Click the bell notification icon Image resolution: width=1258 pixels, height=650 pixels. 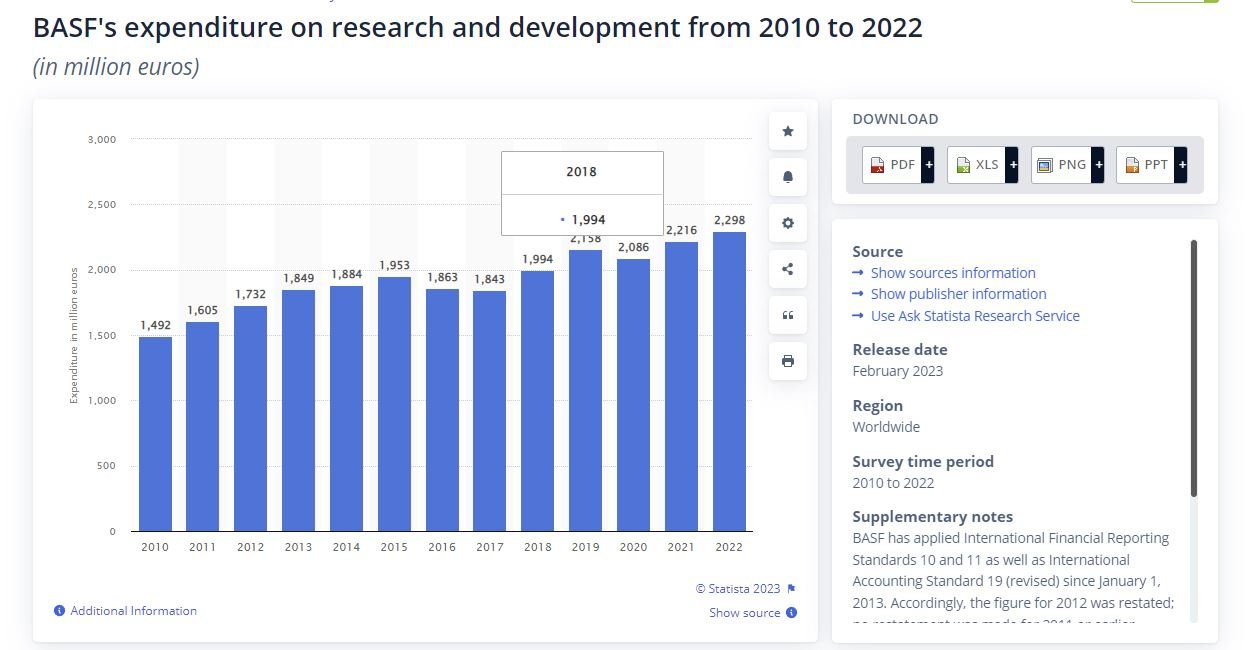tap(787, 177)
